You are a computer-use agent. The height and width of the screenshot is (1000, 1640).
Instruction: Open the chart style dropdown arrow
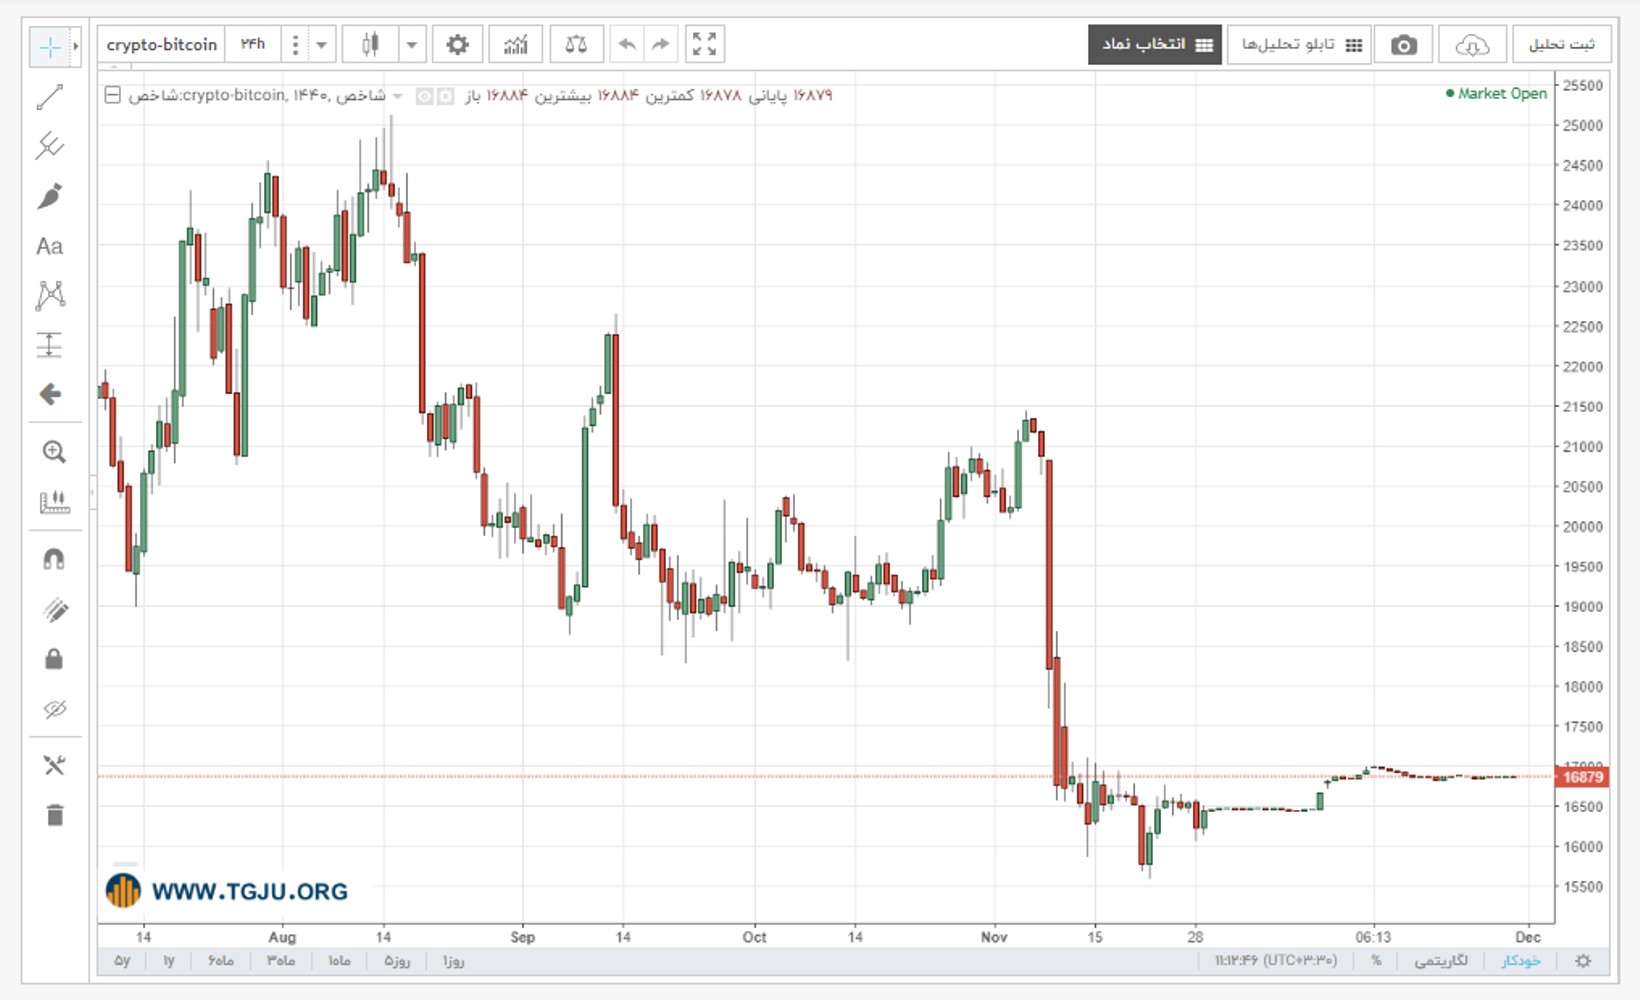412,45
